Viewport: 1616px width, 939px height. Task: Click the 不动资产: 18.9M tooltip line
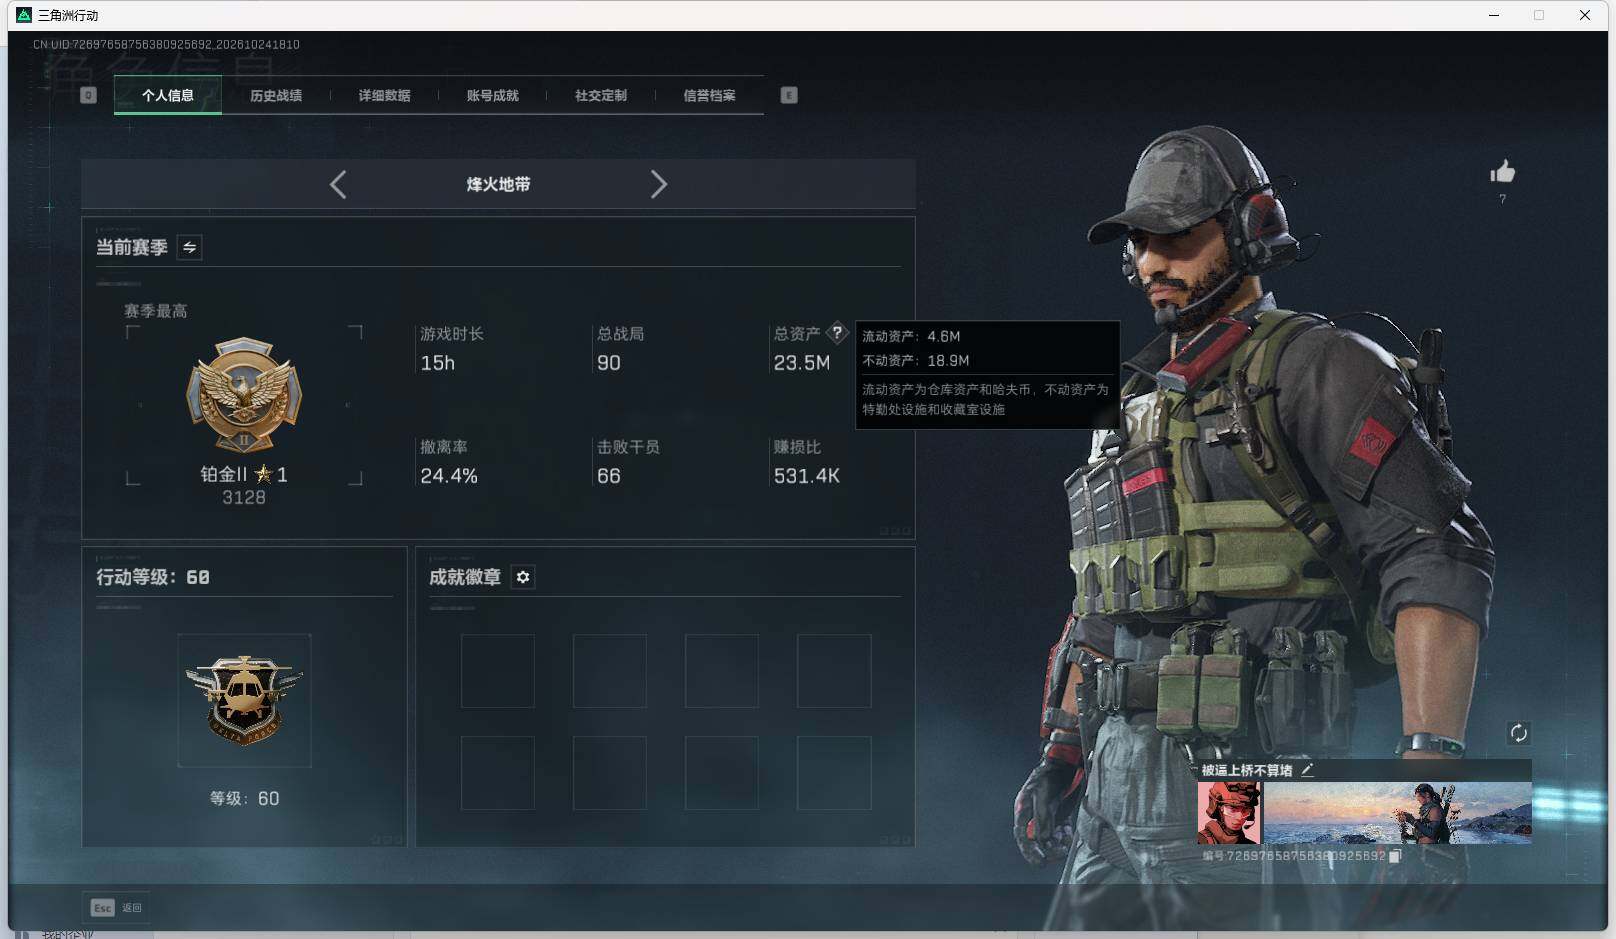(916, 360)
